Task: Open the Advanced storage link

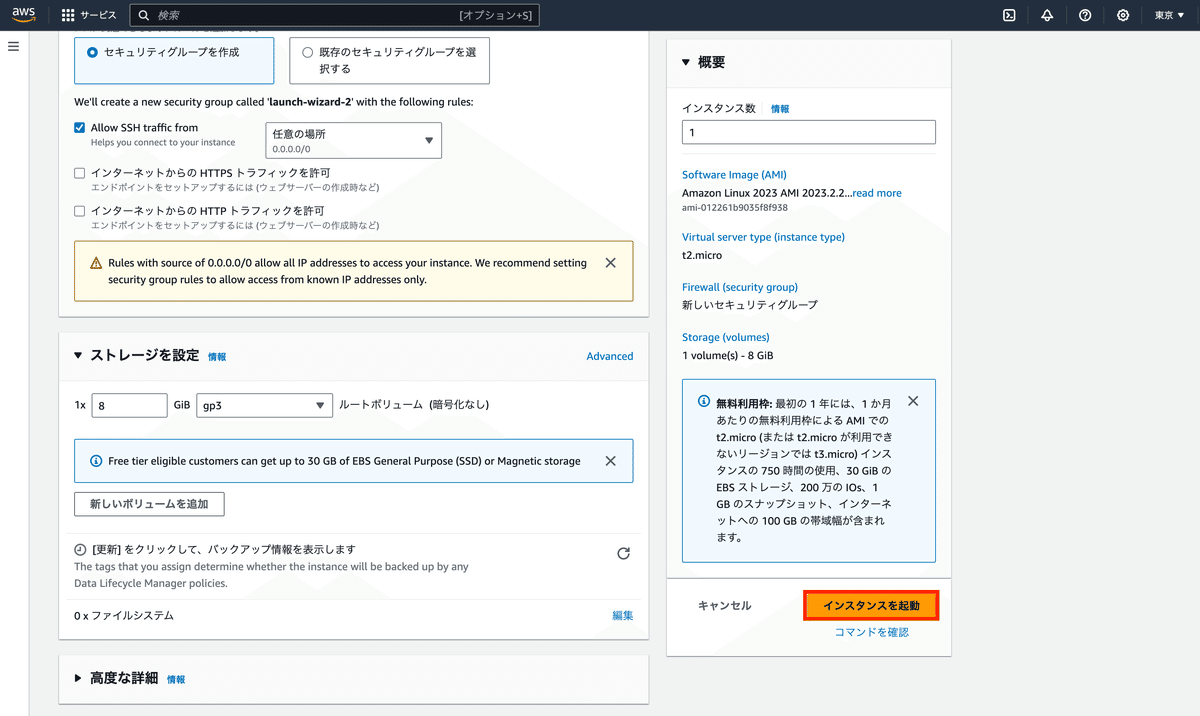Action: (x=609, y=356)
